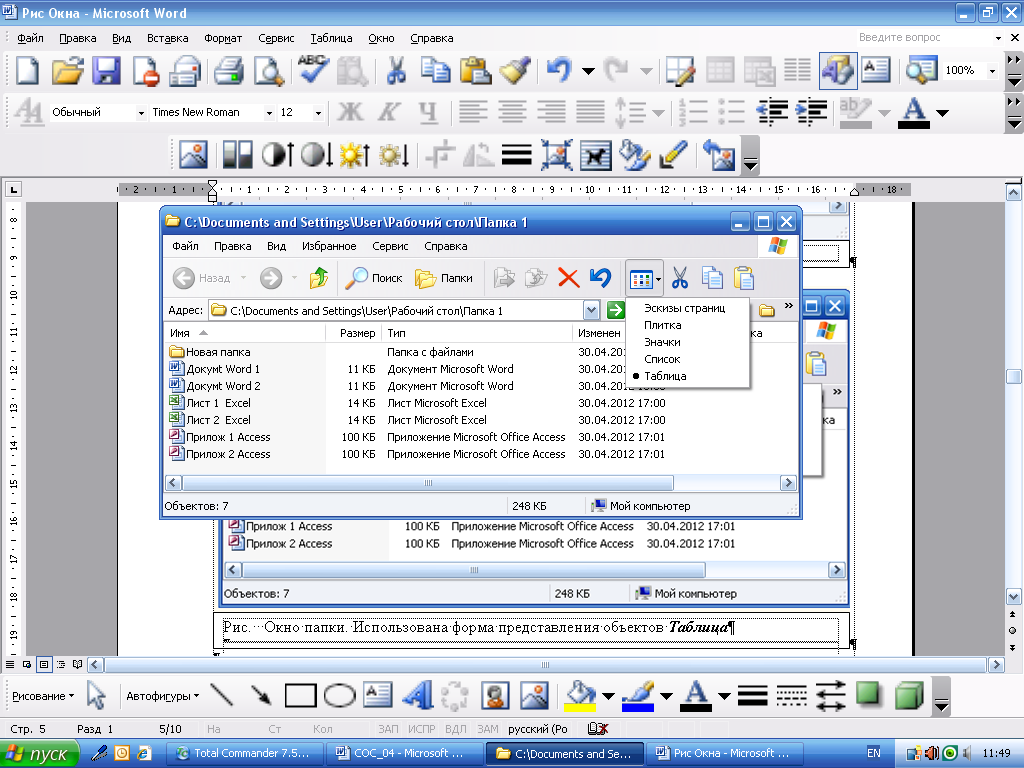The height and width of the screenshot is (768, 1024).
Task: Copy the selection in the Word toolbar
Action: coord(435,71)
